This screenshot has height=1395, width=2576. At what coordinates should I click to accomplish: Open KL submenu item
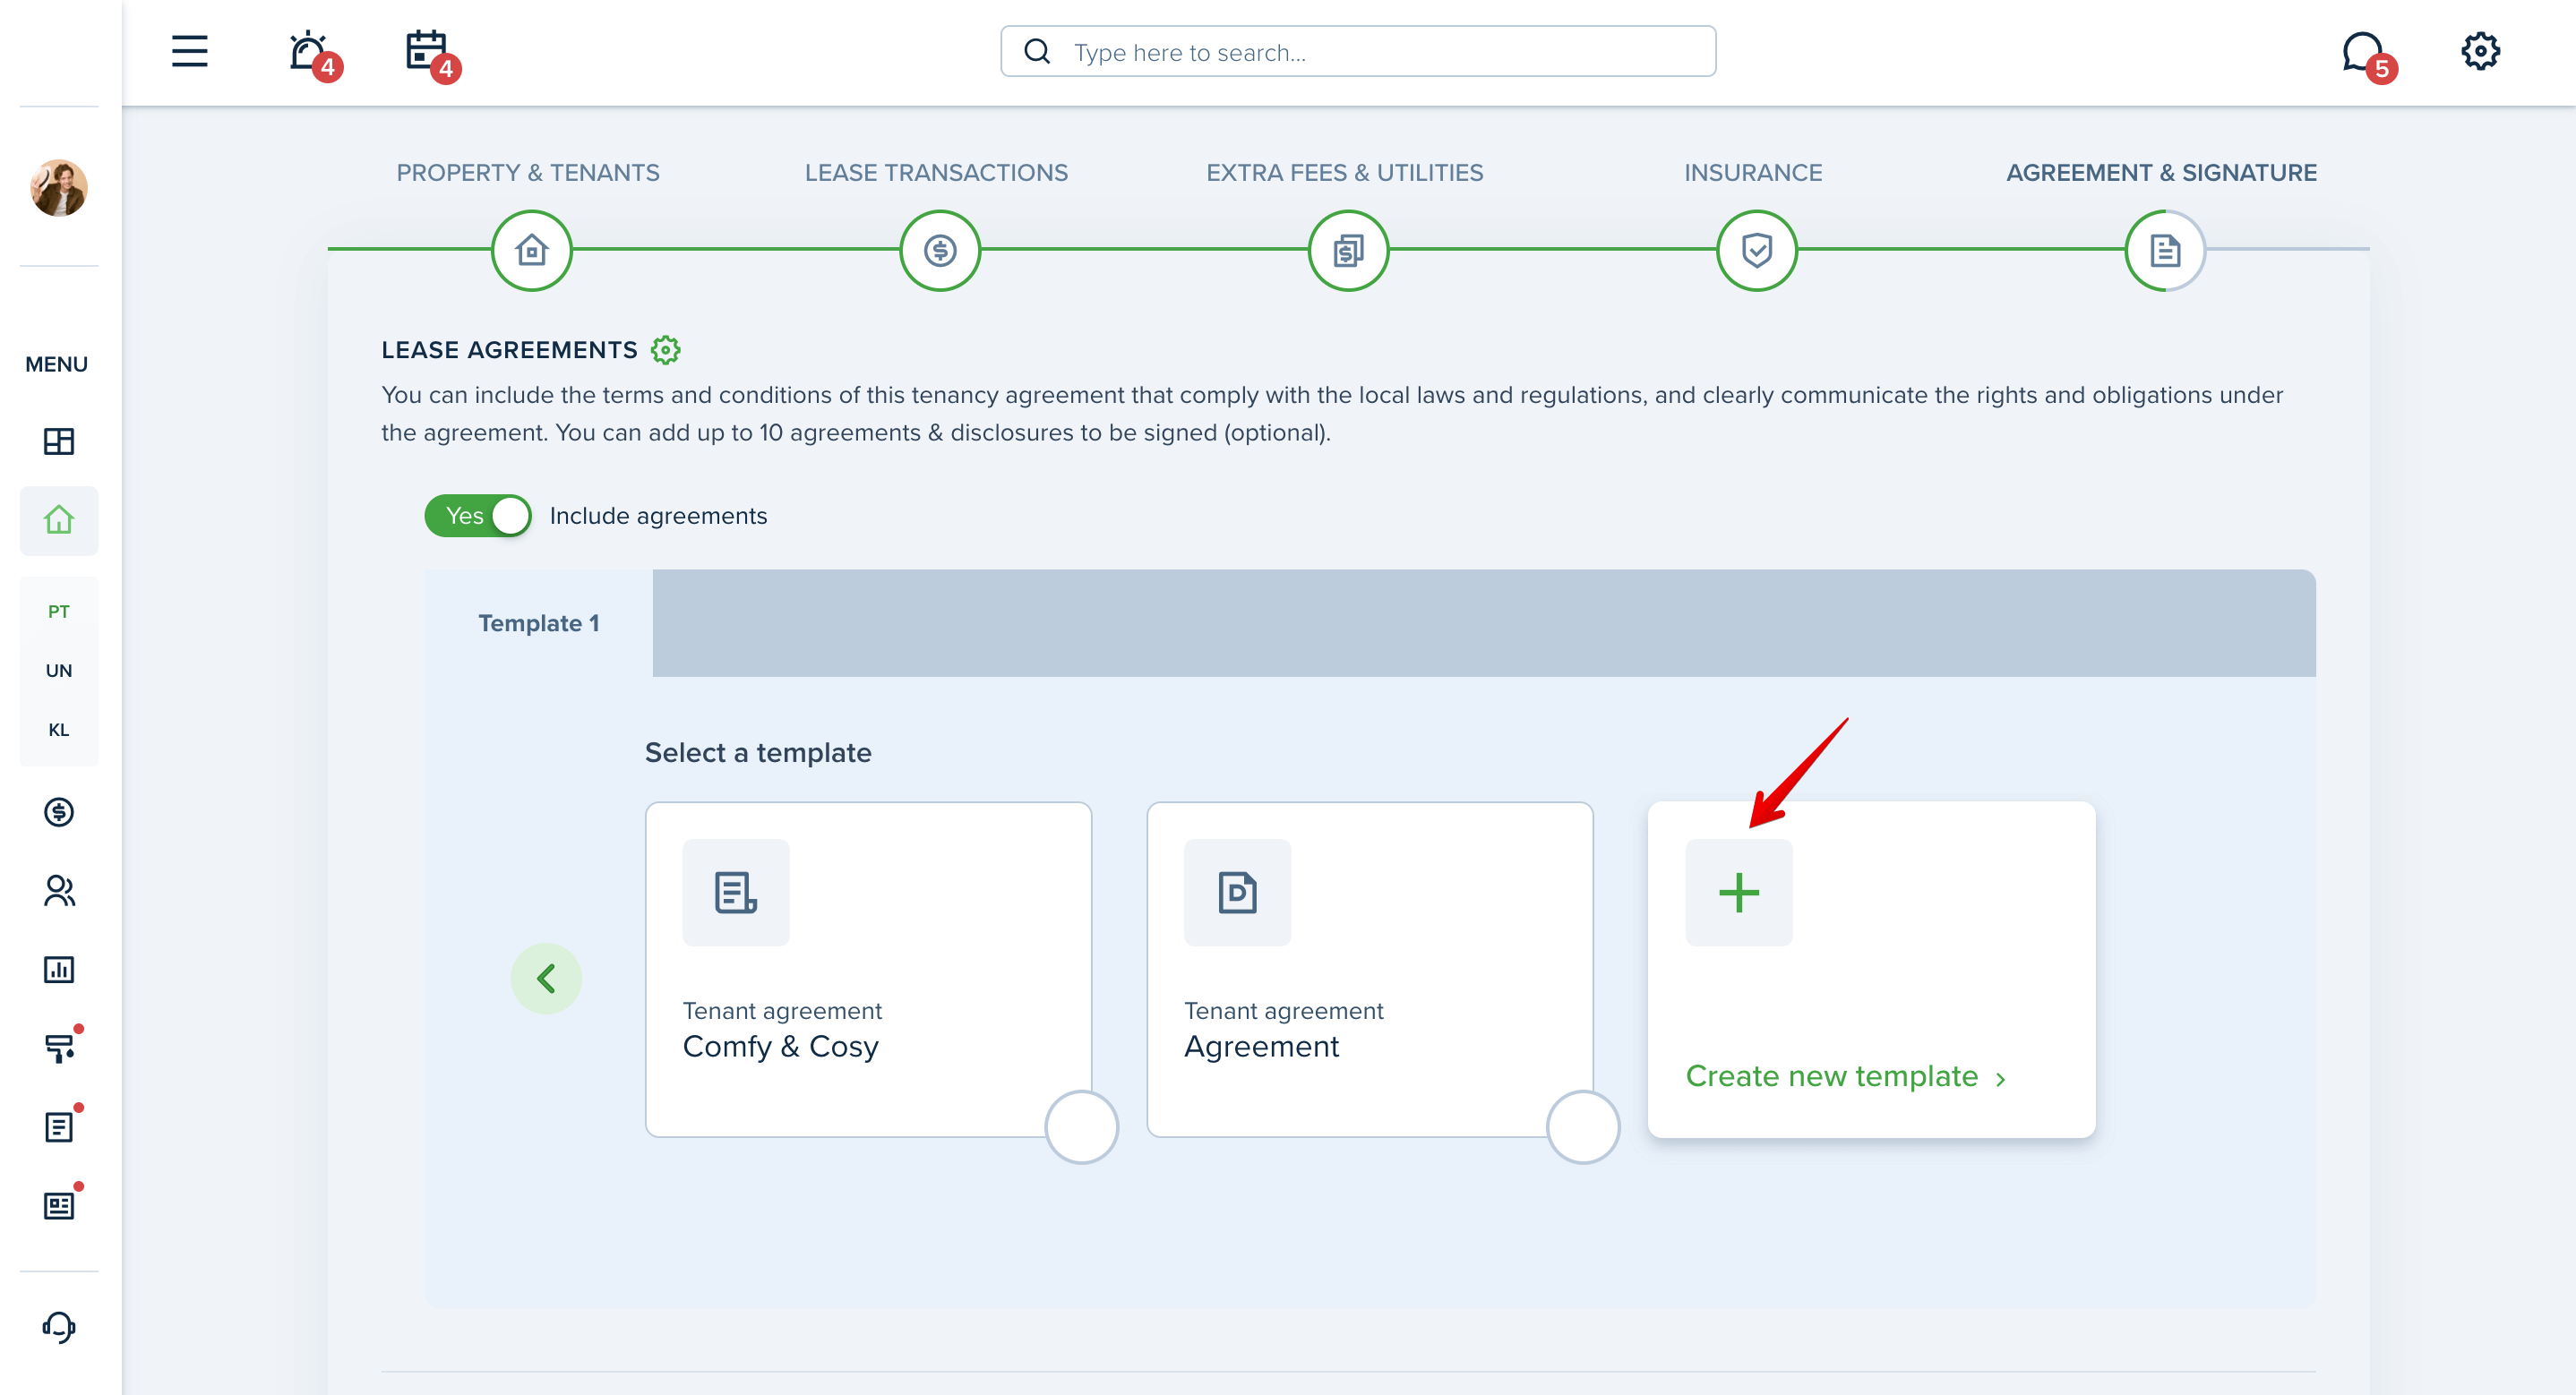(x=59, y=730)
